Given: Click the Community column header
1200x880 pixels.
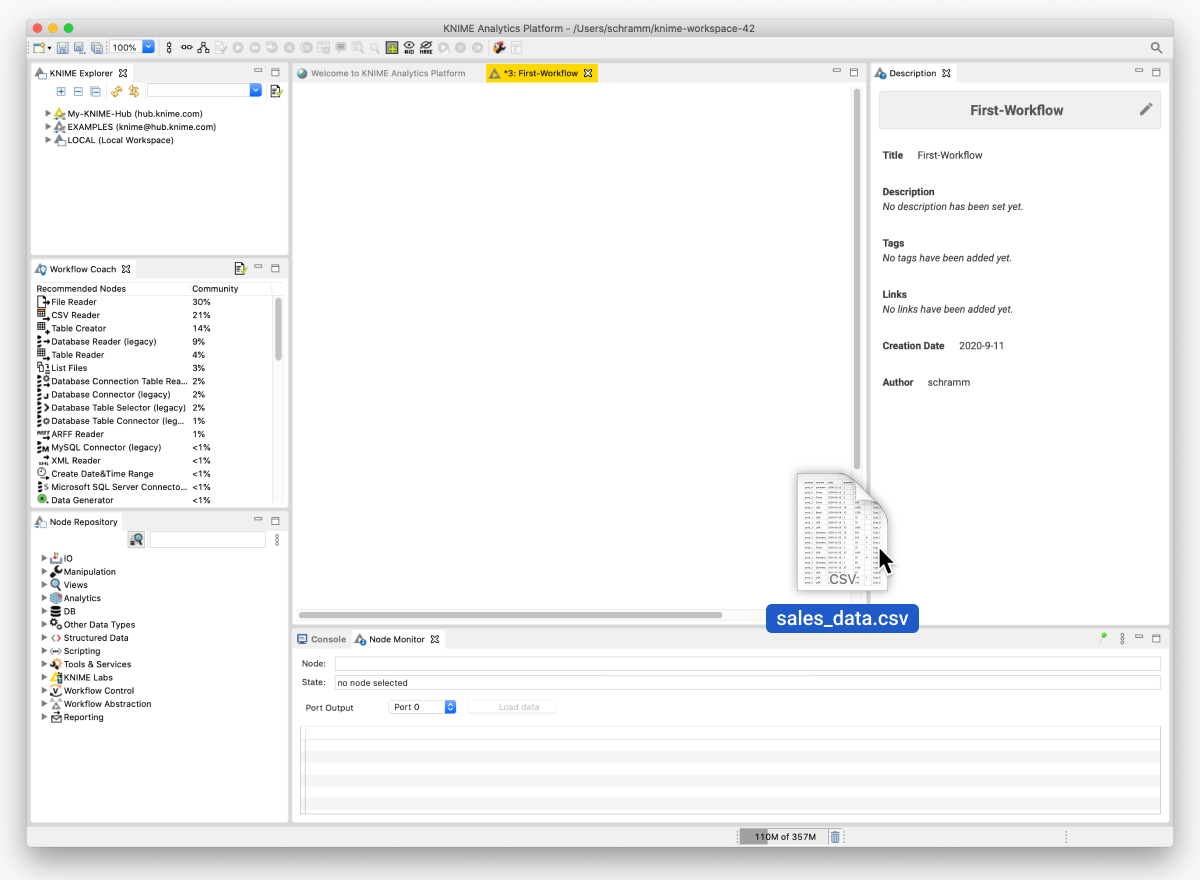Looking at the screenshot, I should pos(215,289).
